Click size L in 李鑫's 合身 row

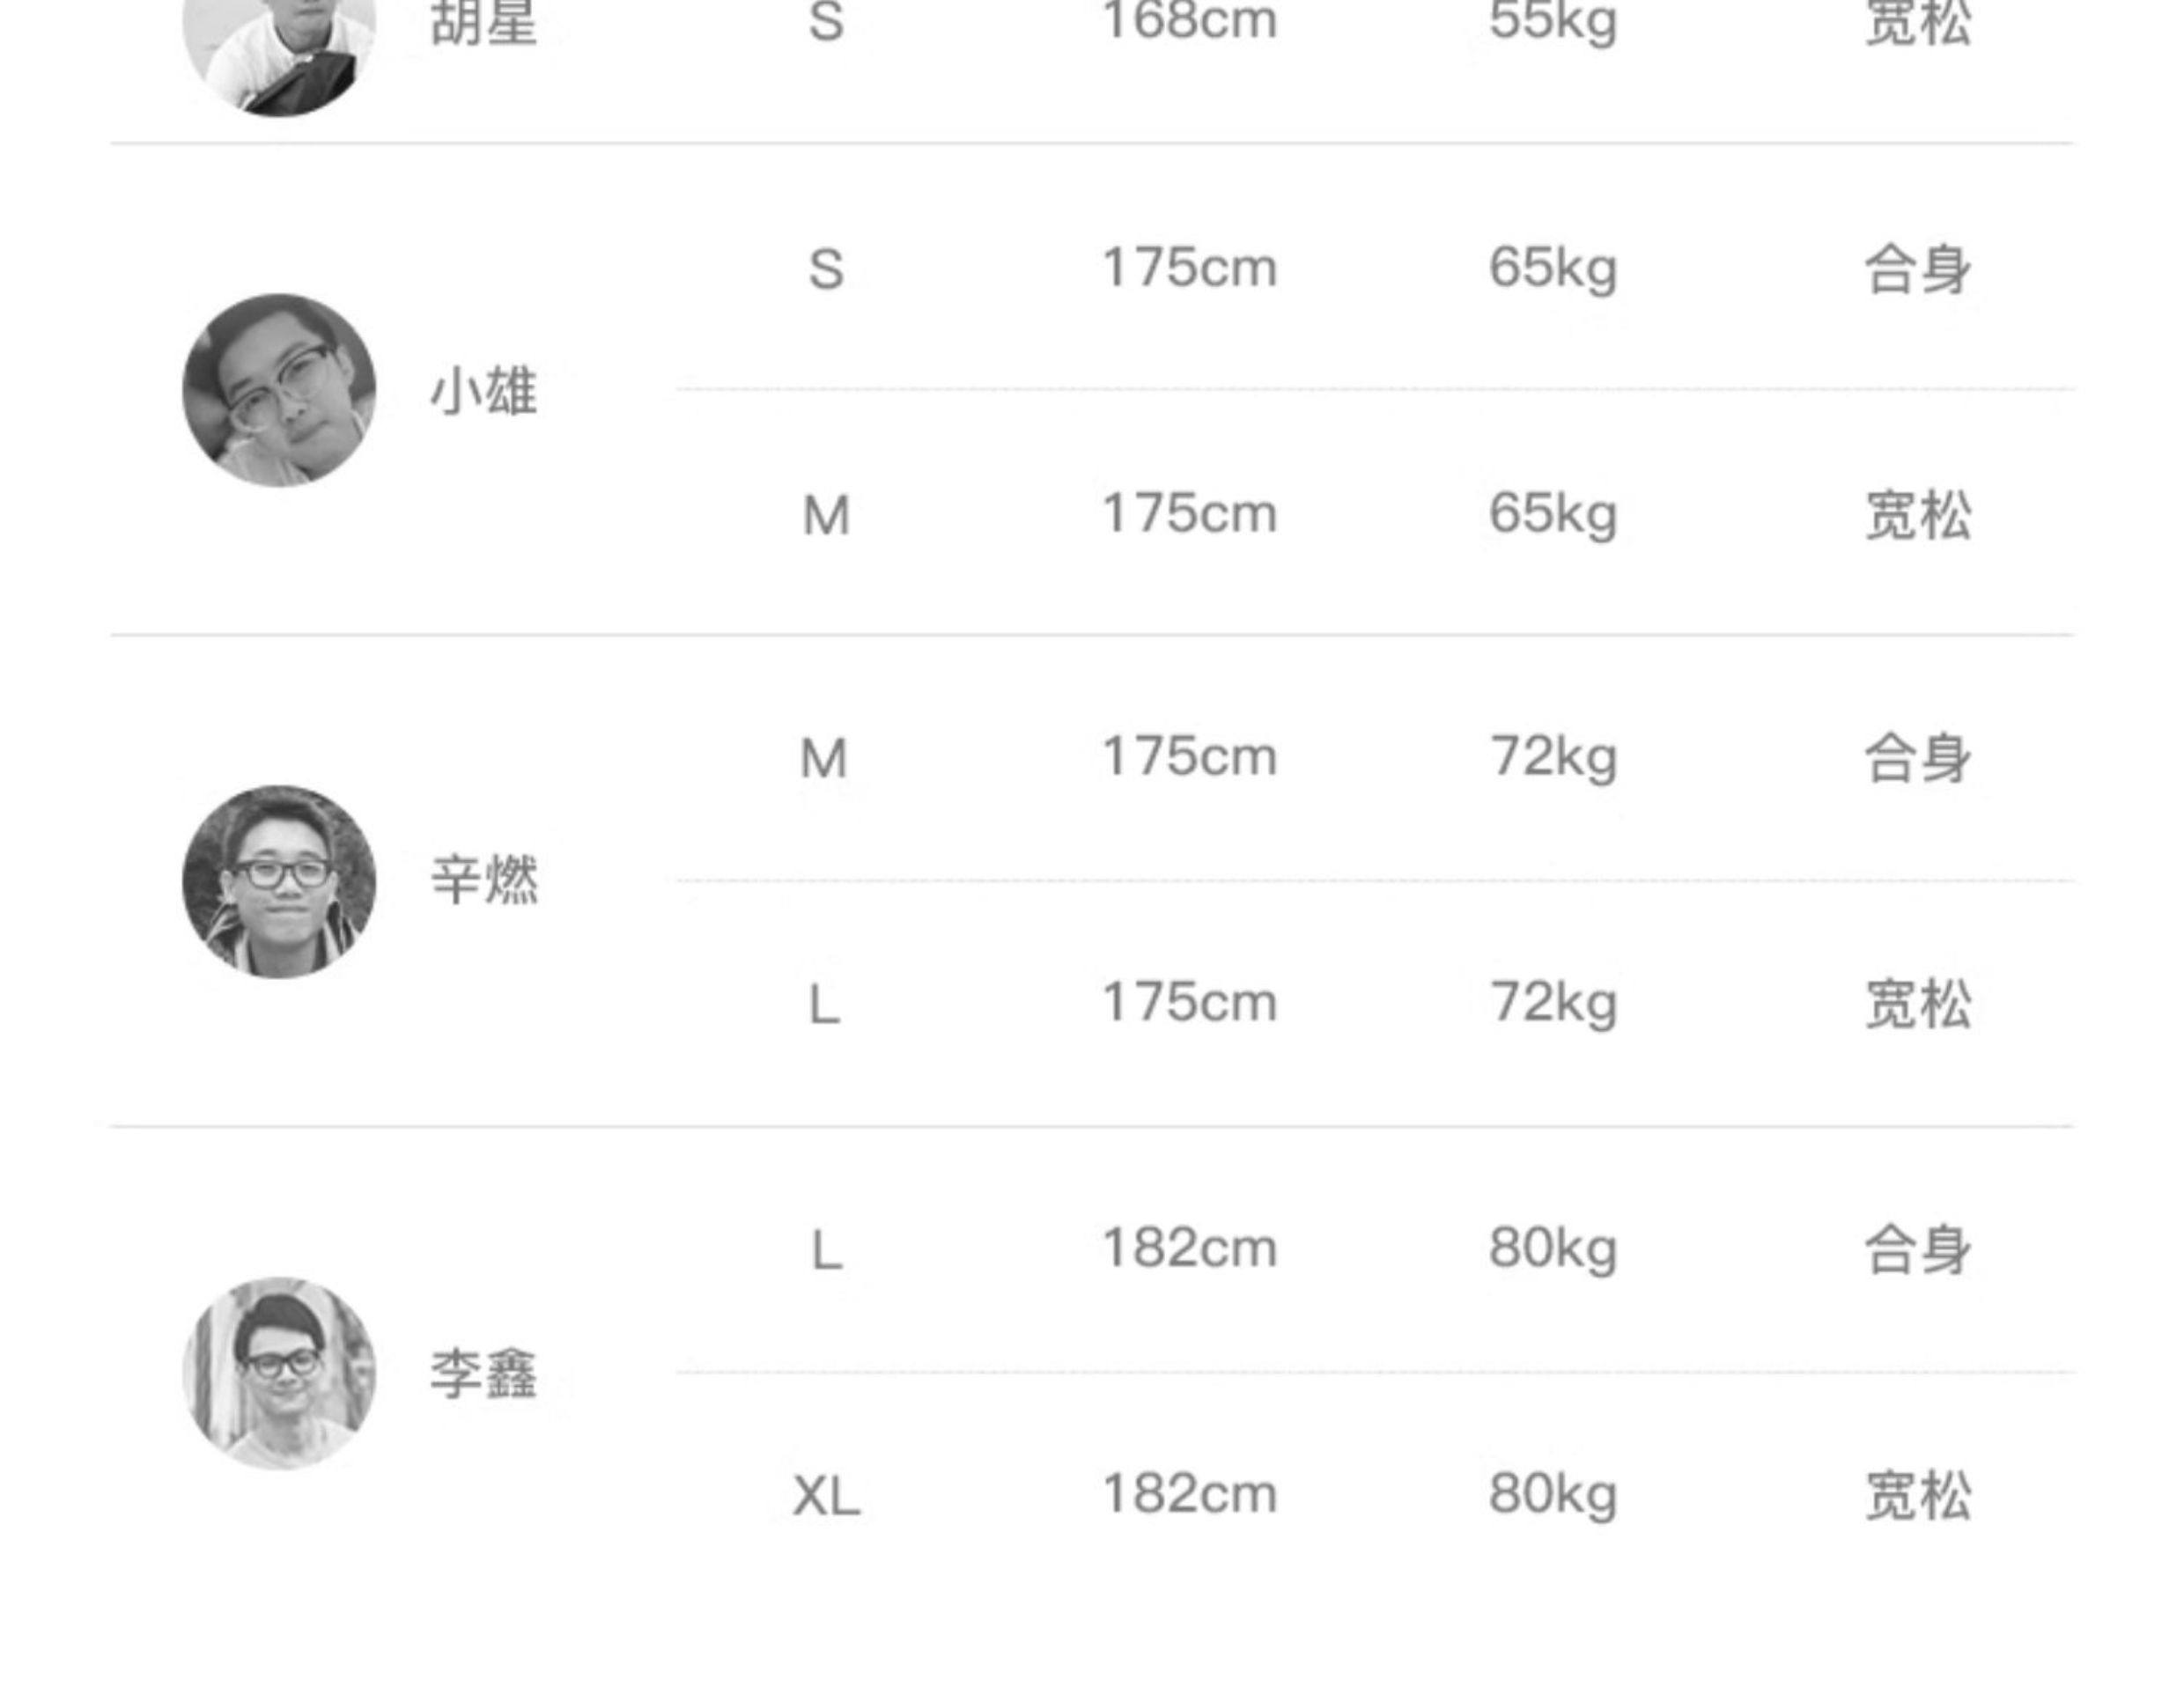point(826,1251)
